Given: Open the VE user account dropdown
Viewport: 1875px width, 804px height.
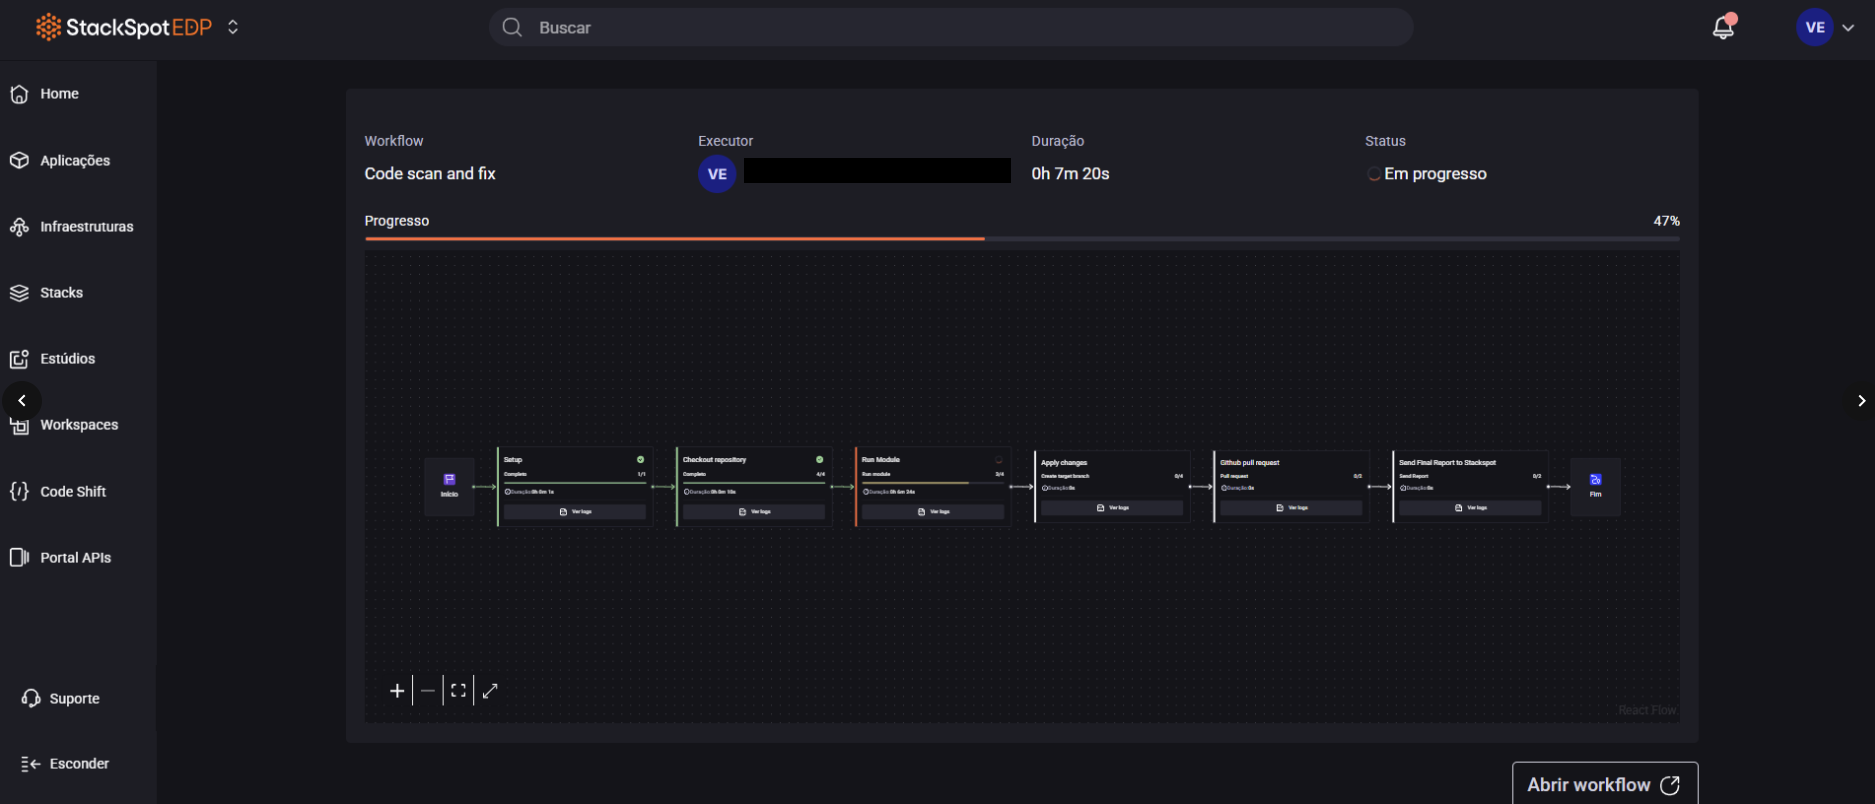Looking at the screenshot, I should pos(1826,28).
